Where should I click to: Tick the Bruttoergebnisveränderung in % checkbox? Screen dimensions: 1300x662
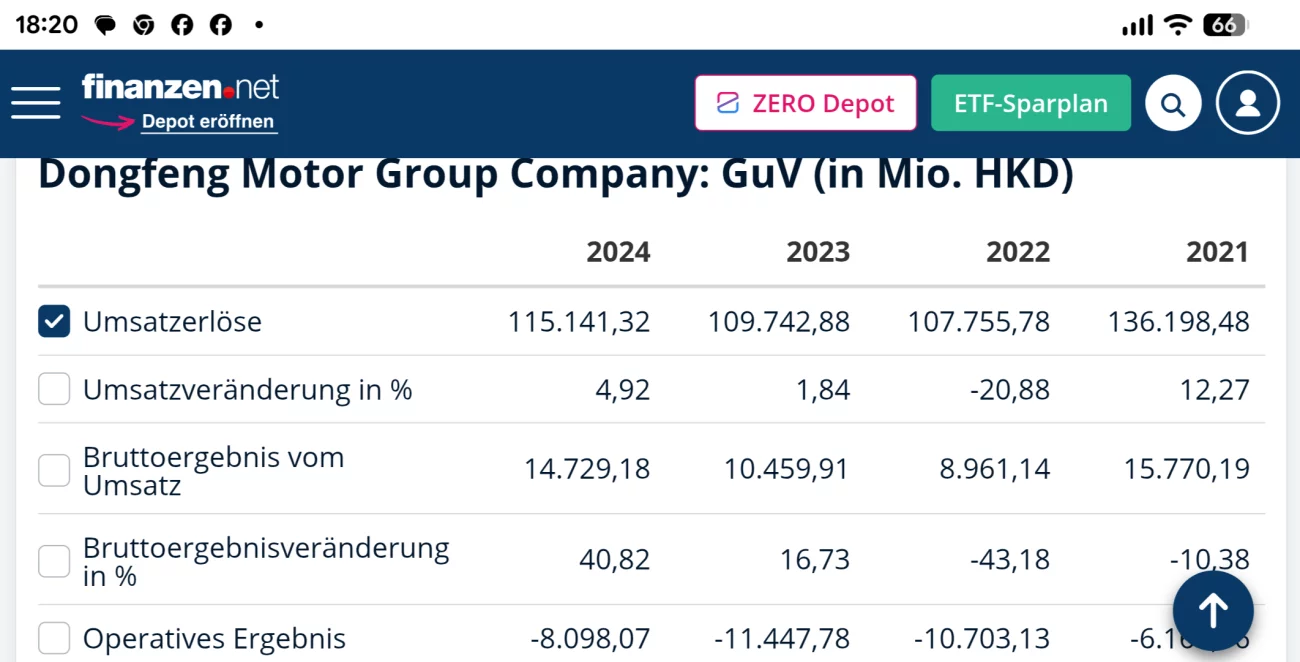coord(54,561)
